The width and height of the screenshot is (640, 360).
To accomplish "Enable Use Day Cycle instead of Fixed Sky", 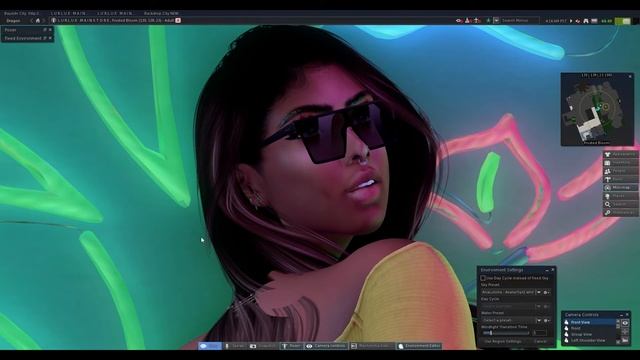I will (x=483, y=278).
